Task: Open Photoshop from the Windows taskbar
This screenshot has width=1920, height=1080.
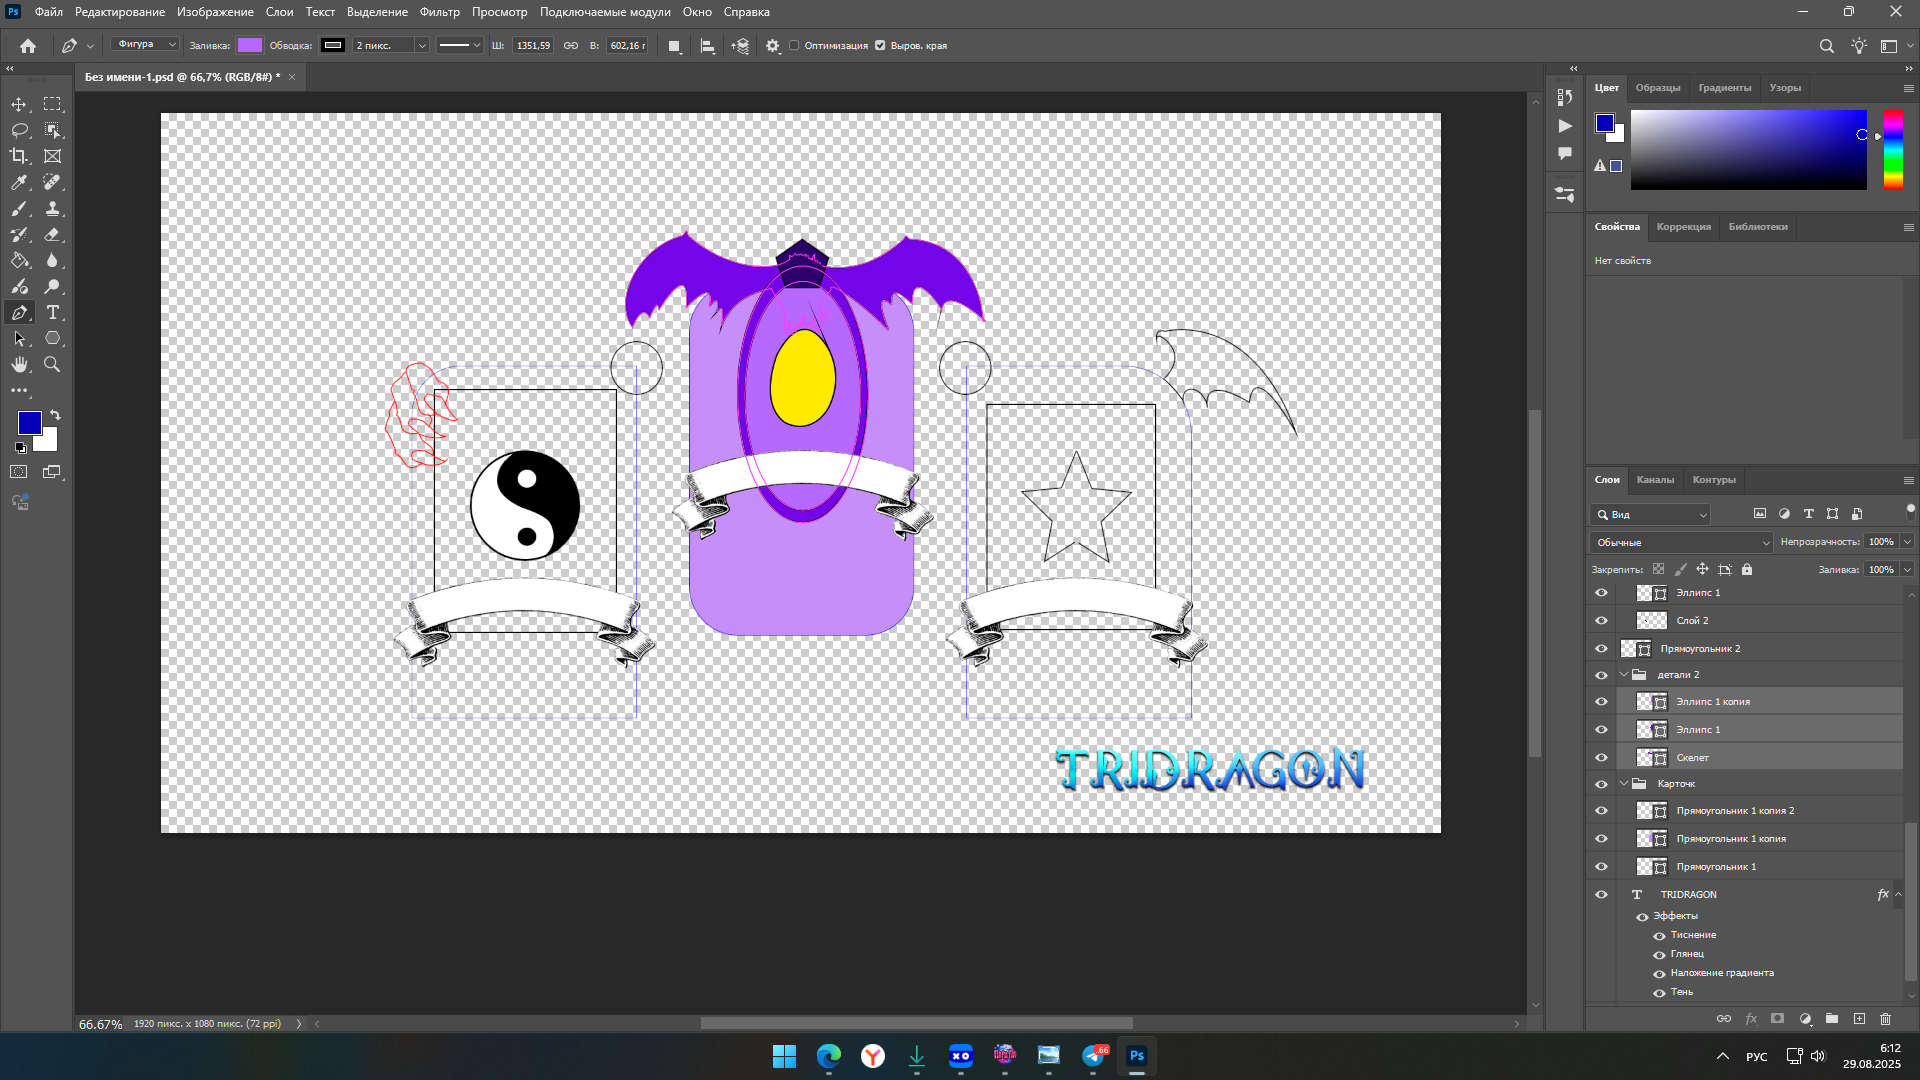Action: point(1136,1056)
